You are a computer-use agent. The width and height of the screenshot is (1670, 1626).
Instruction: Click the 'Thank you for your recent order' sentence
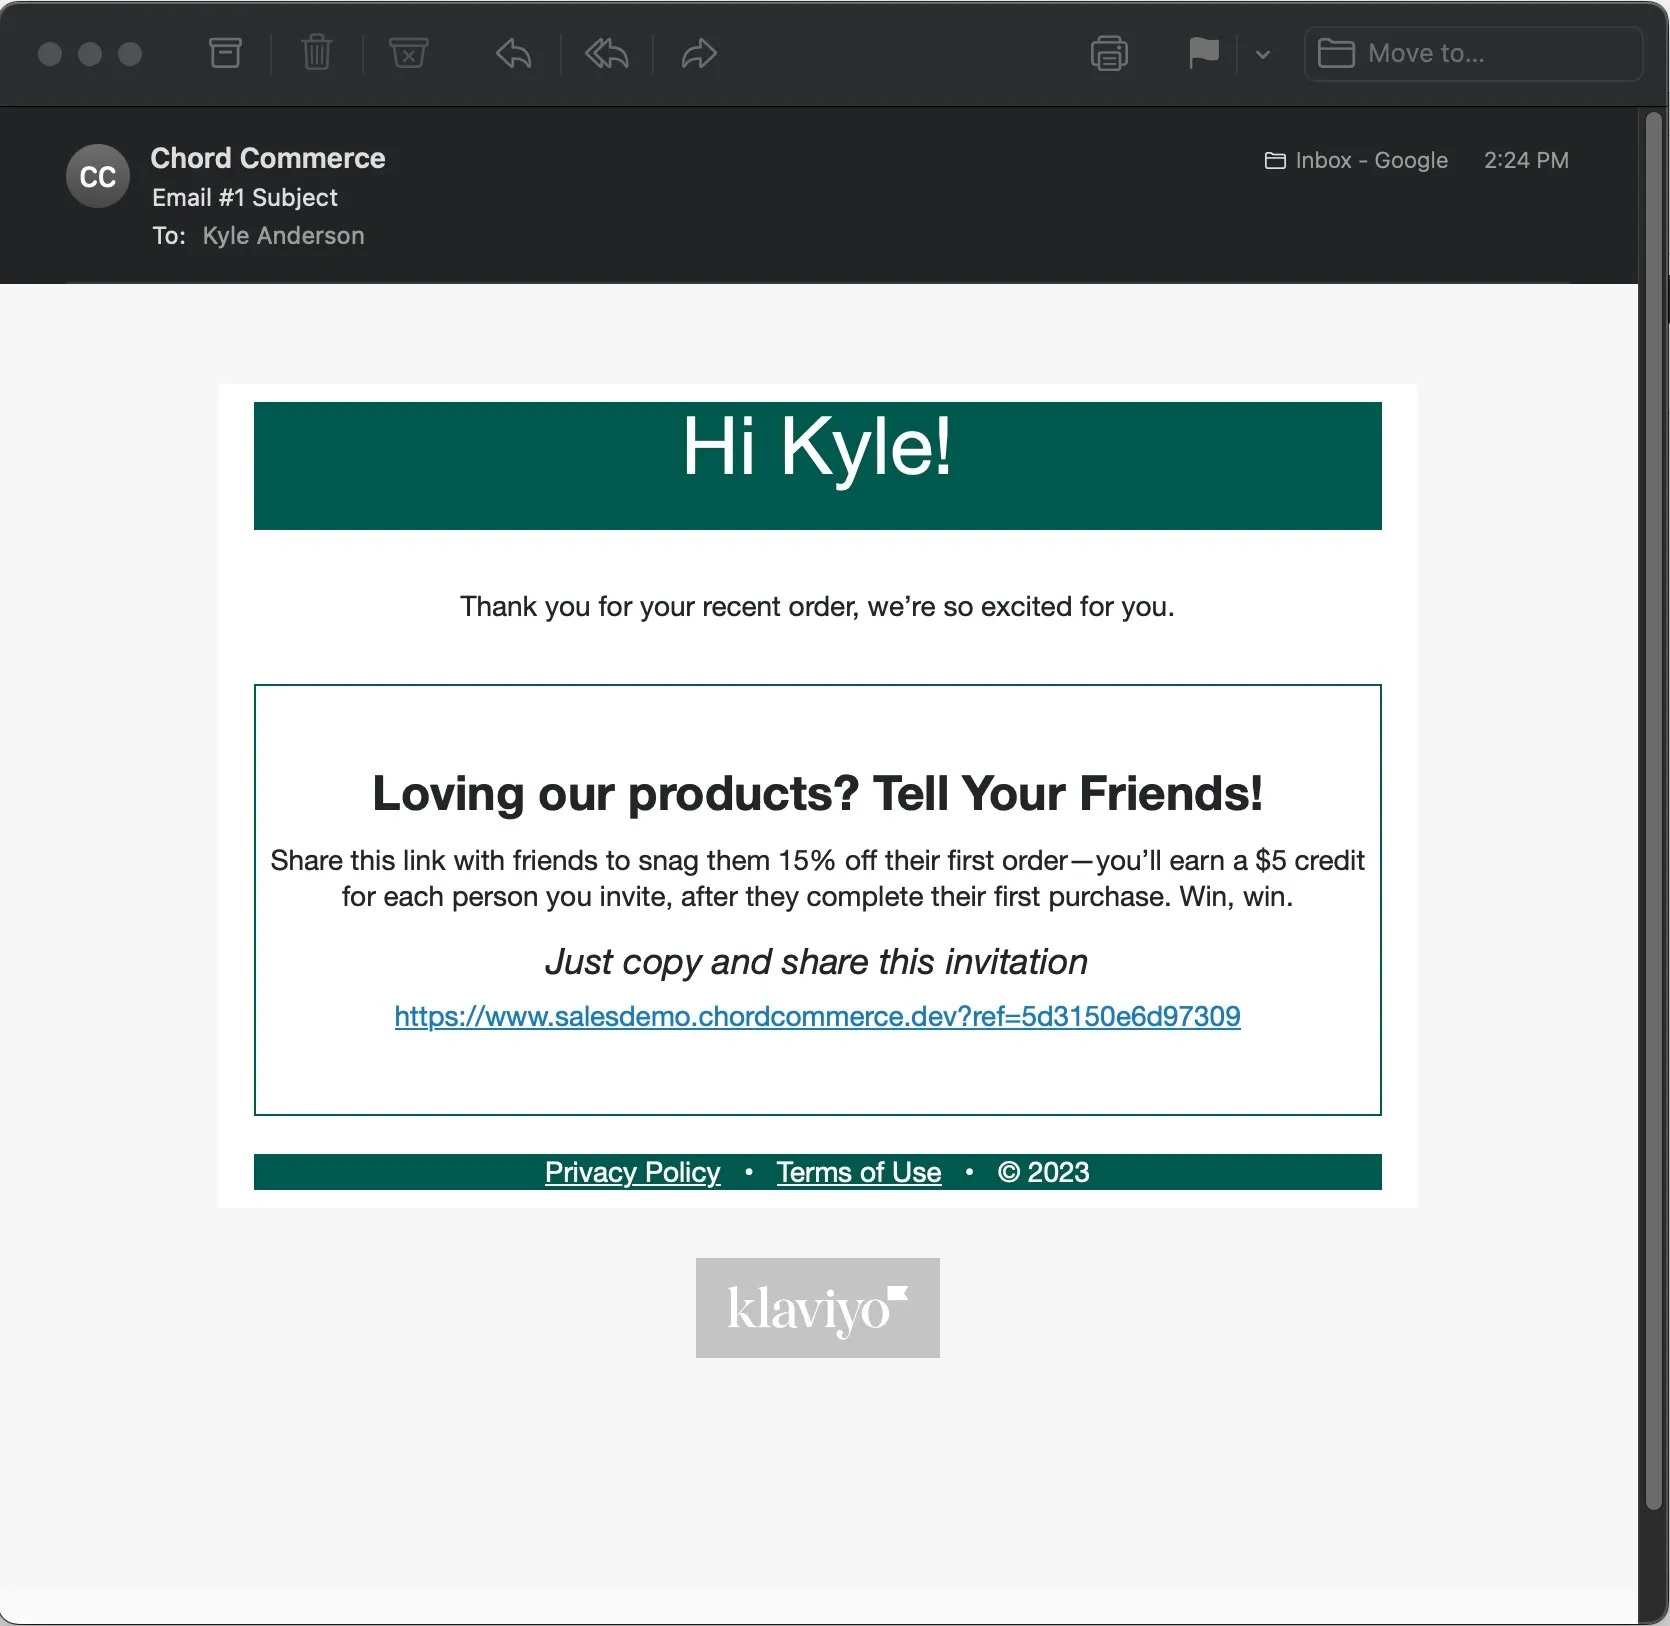[817, 607]
